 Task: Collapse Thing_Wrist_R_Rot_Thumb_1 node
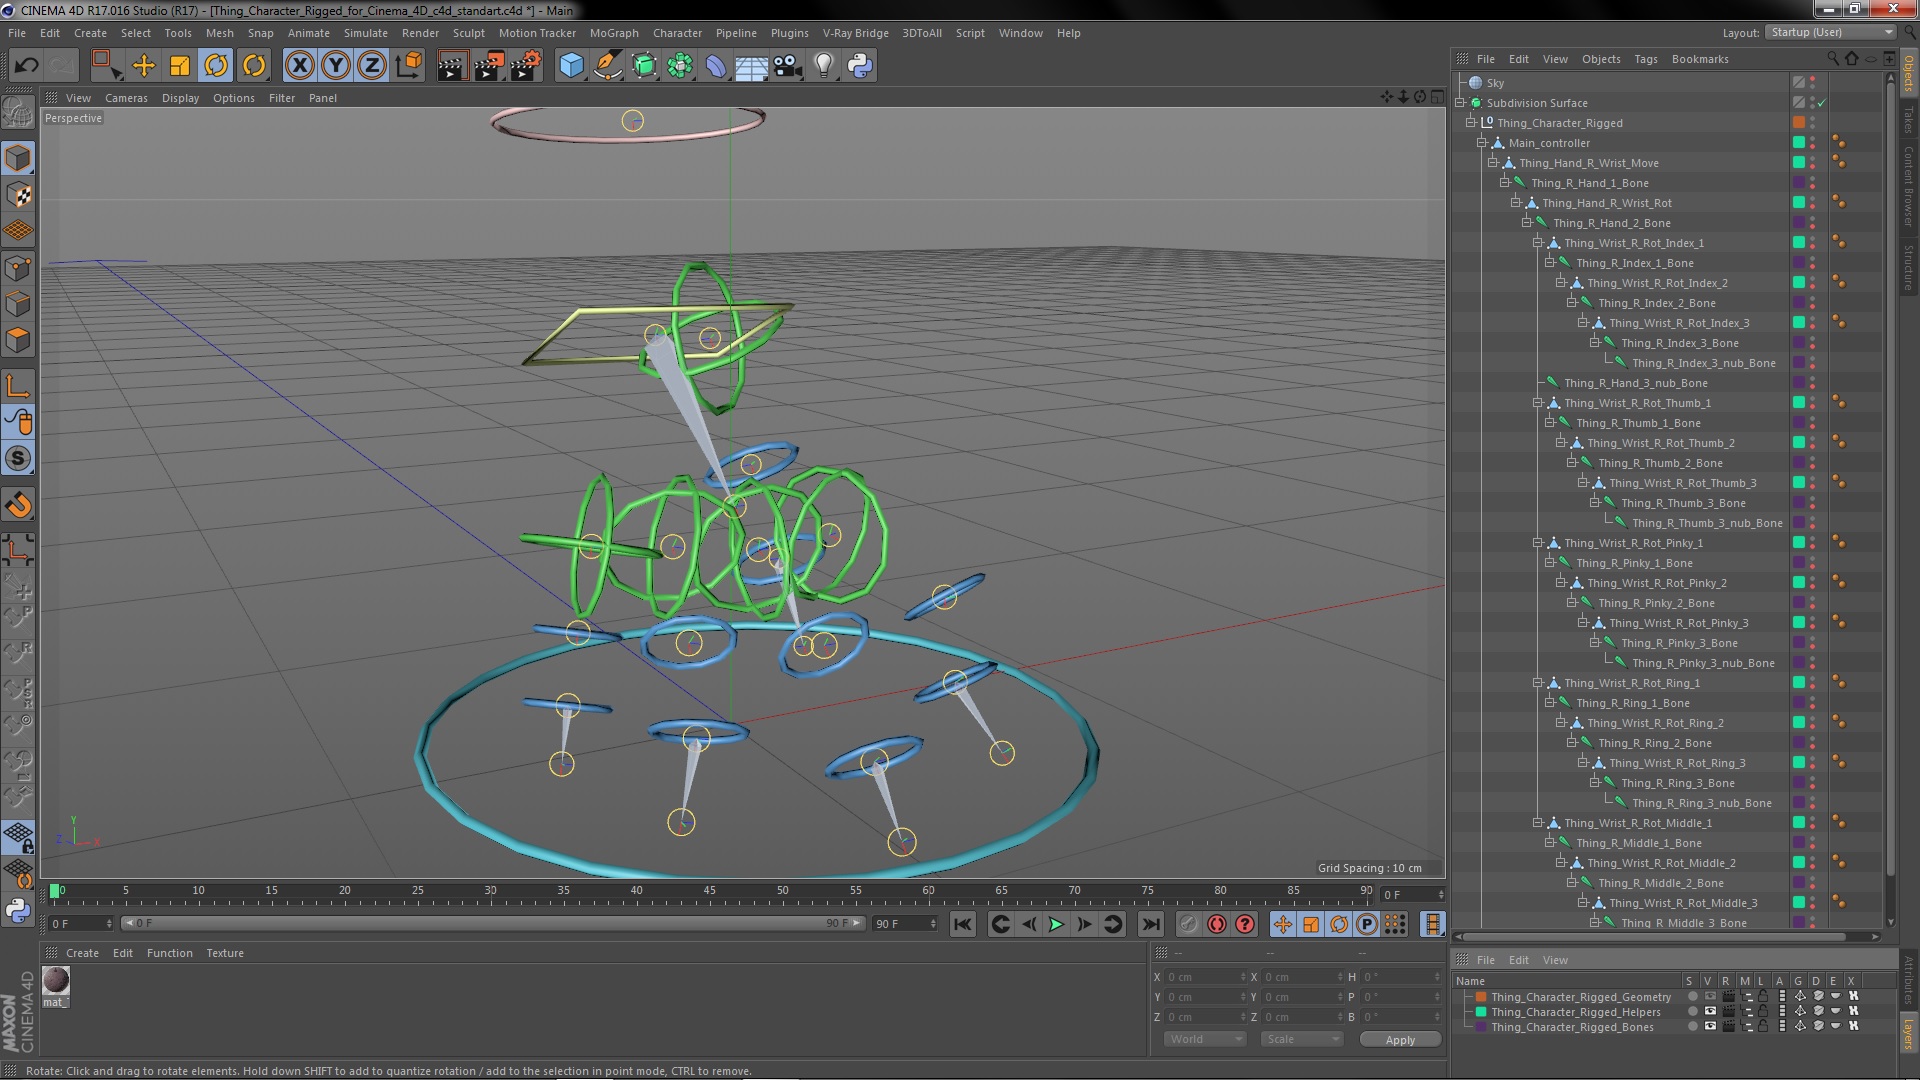[1538, 403]
